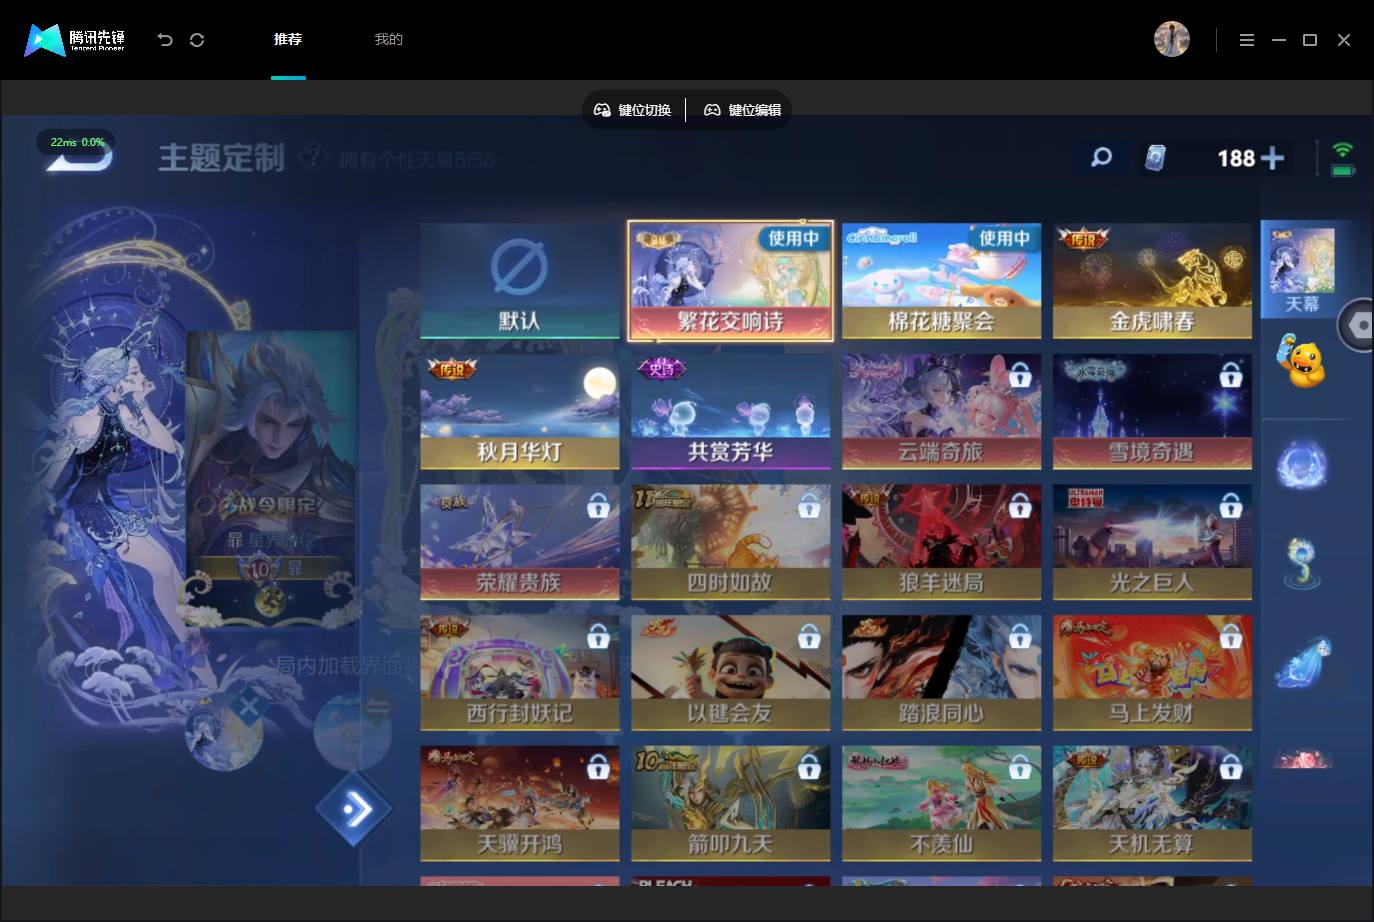Select the 棉花糖聚会 theme card
Screen dimensions: 1374x922
(x=941, y=281)
